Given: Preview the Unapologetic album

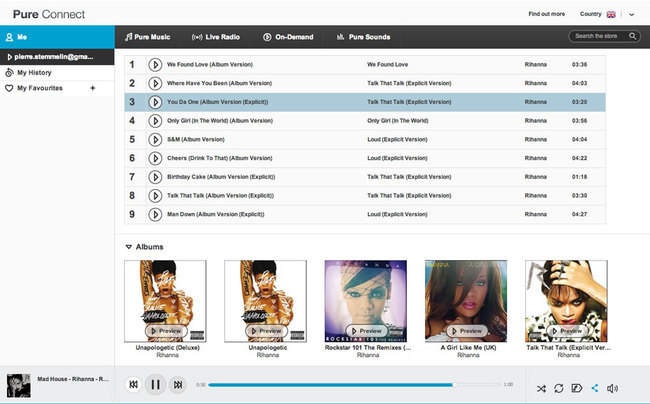Looking at the screenshot, I should click(x=266, y=331).
